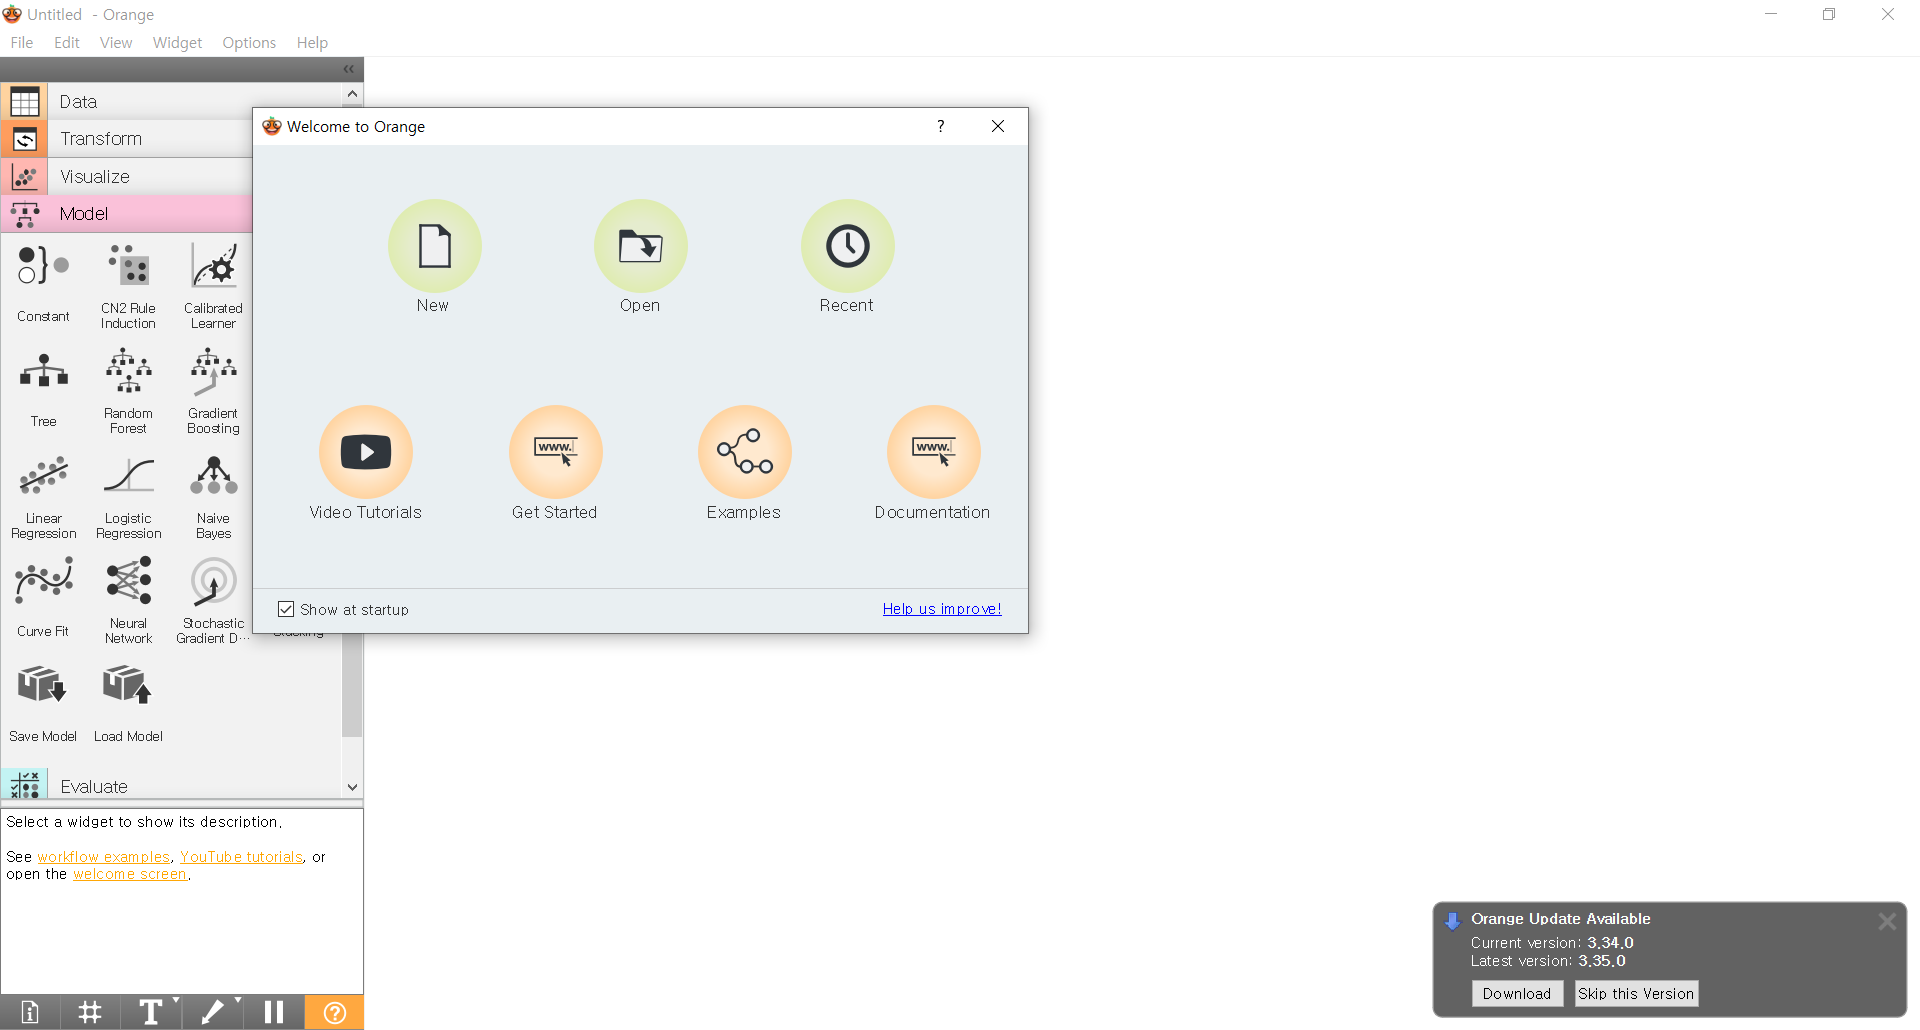Open the welcome screen link

(130, 874)
